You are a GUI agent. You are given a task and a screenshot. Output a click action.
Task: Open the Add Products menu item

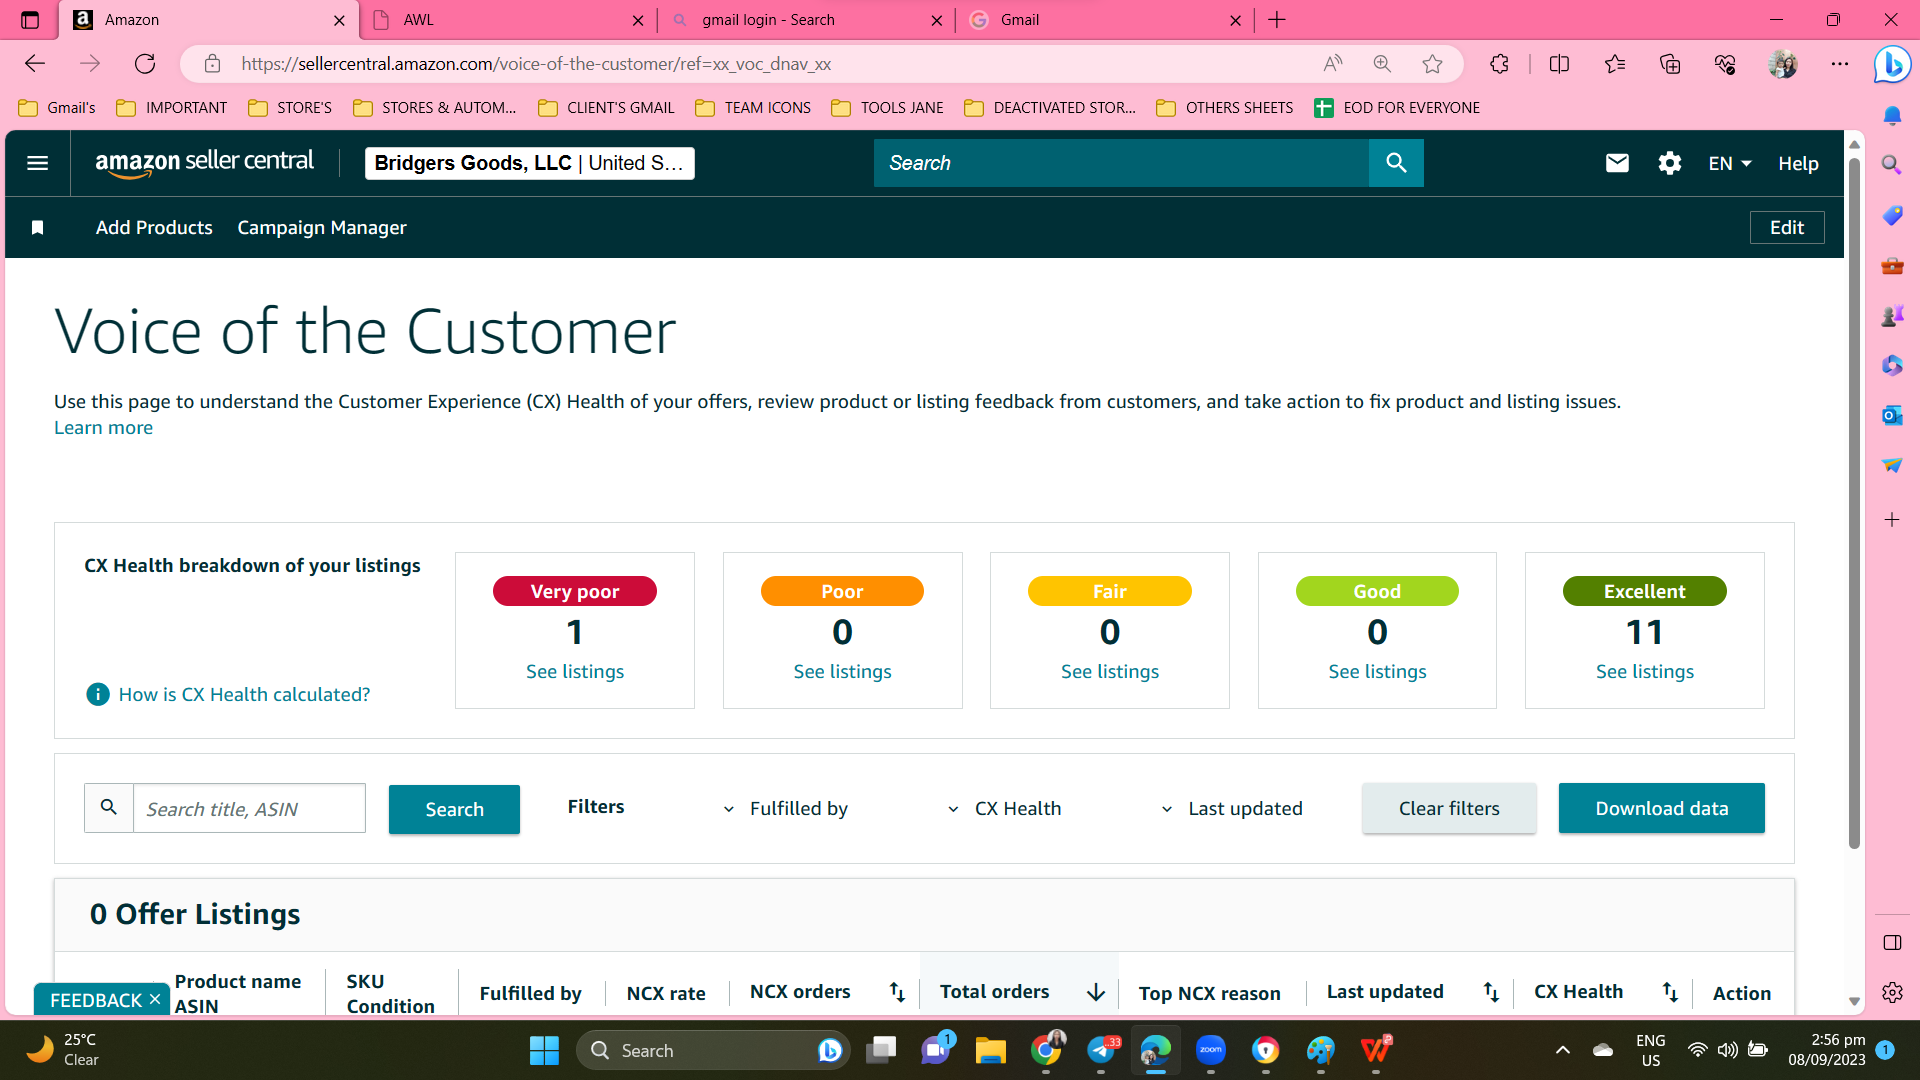coord(154,228)
